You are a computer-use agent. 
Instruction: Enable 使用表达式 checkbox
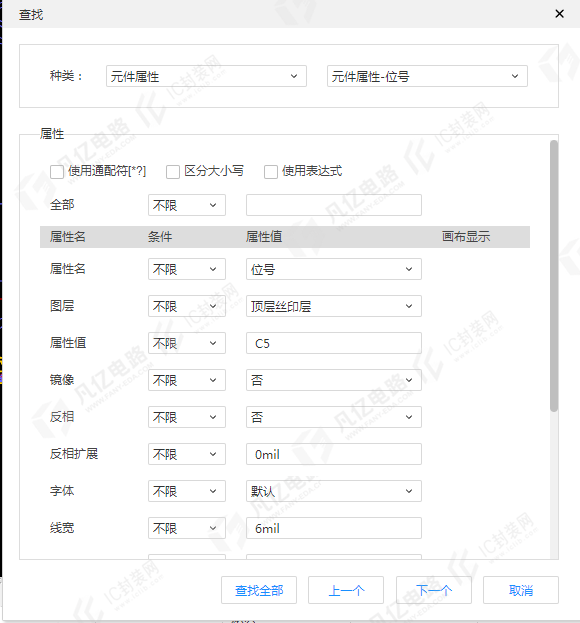[271, 172]
